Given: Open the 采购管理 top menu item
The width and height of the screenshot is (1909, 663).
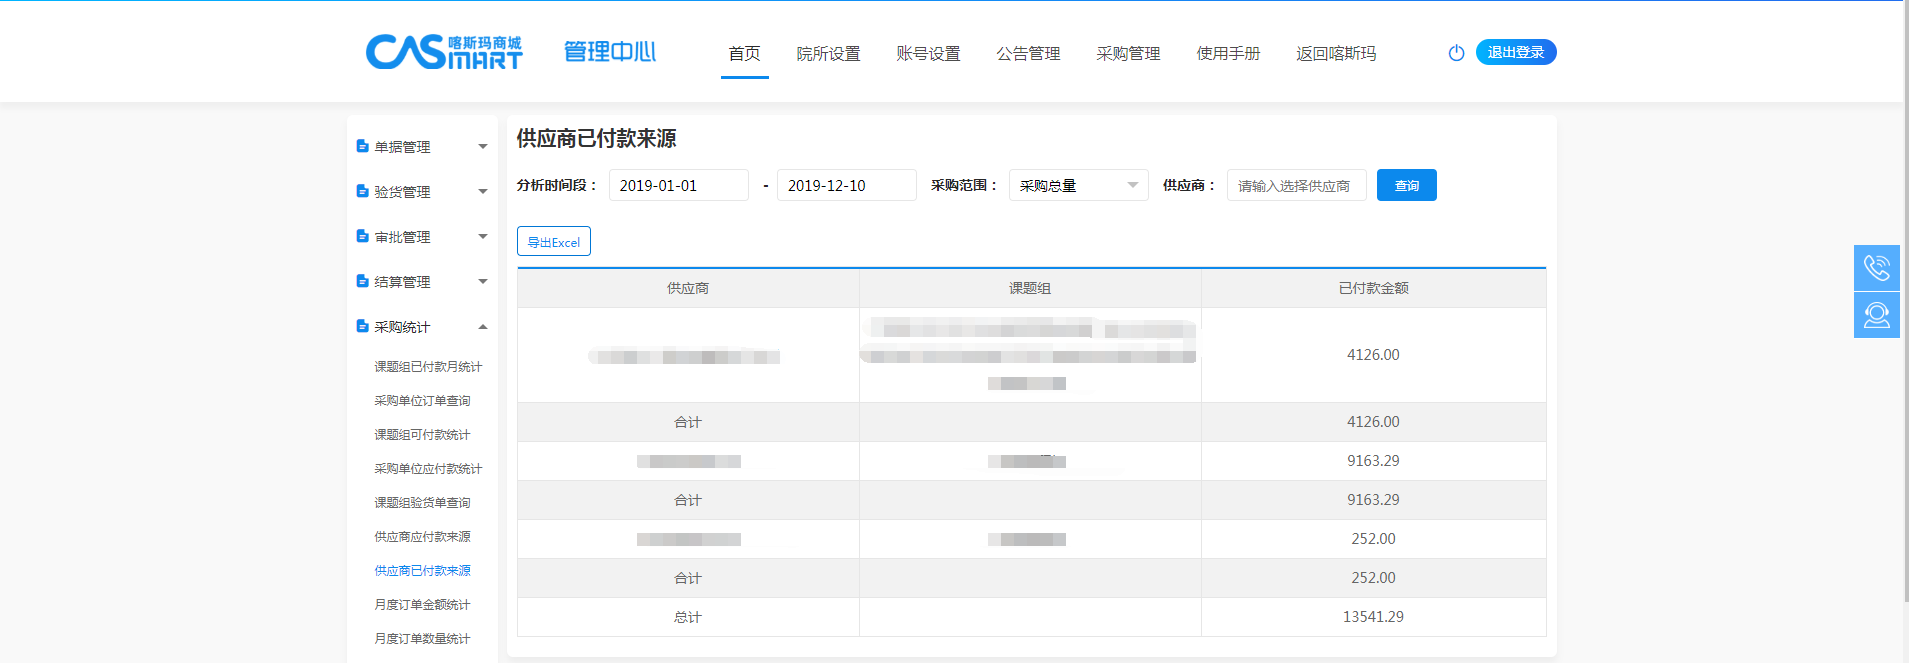Looking at the screenshot, I should coord(1128,54).
